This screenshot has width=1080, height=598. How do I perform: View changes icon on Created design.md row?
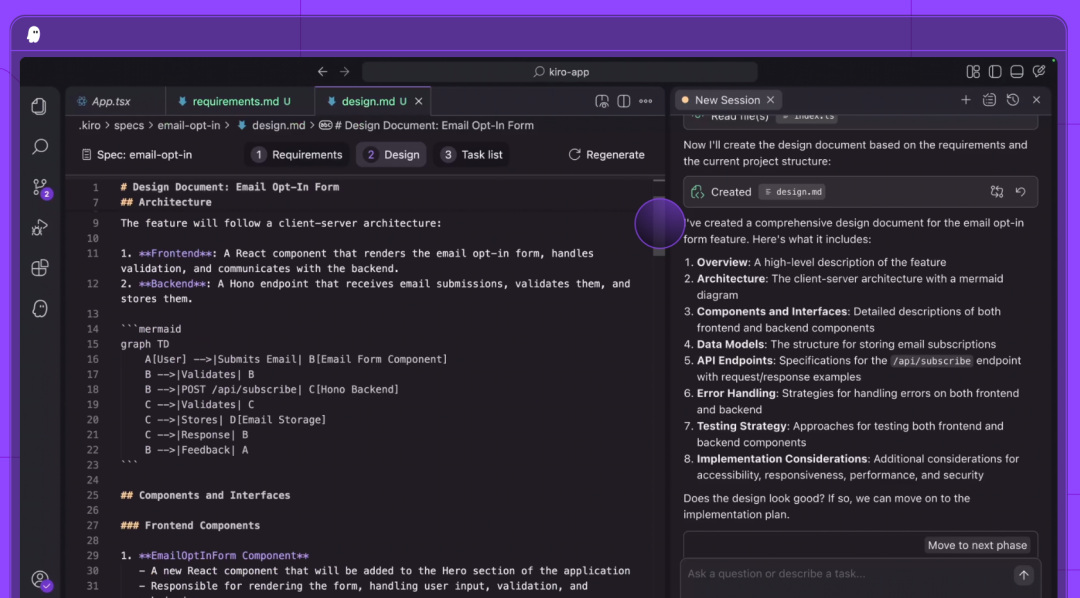click(x=997, y=192)
